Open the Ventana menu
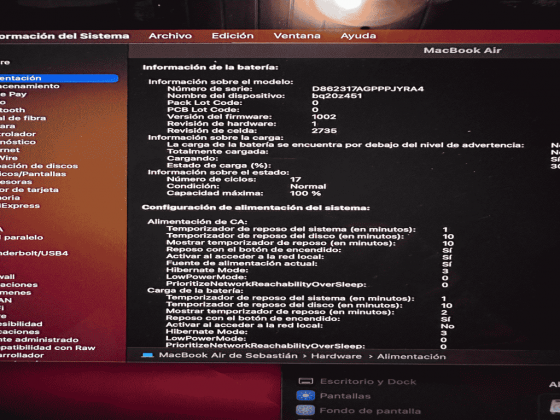This screenshot has width=560, height=420. 297,36
